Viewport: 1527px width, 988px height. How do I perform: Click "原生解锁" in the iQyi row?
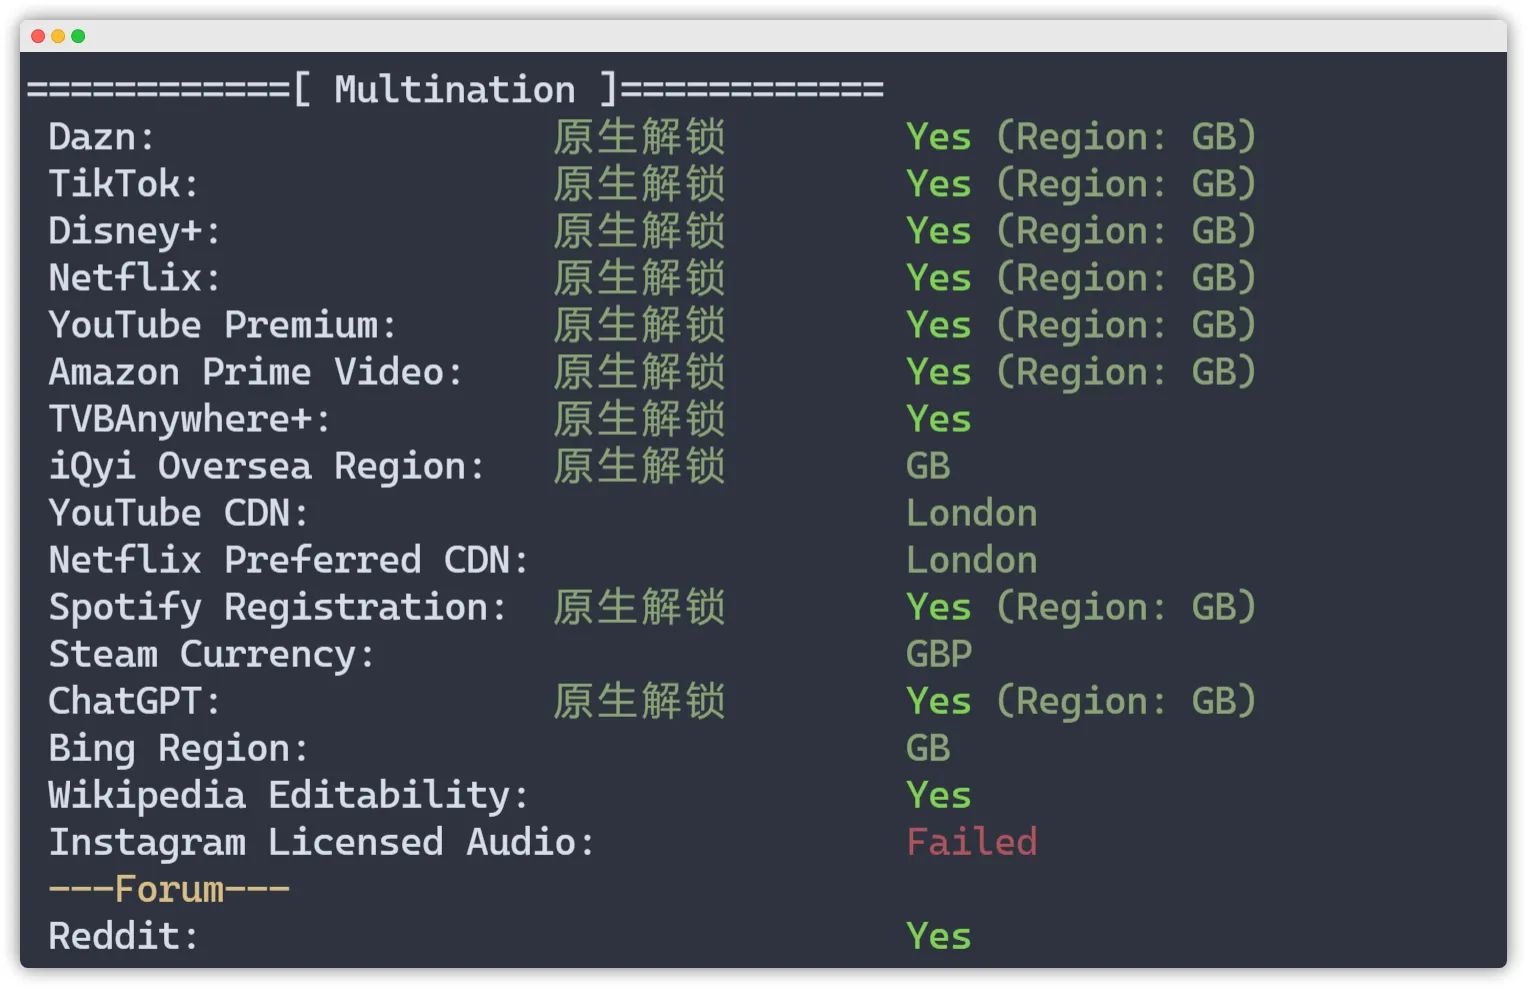tap(640, 466)
